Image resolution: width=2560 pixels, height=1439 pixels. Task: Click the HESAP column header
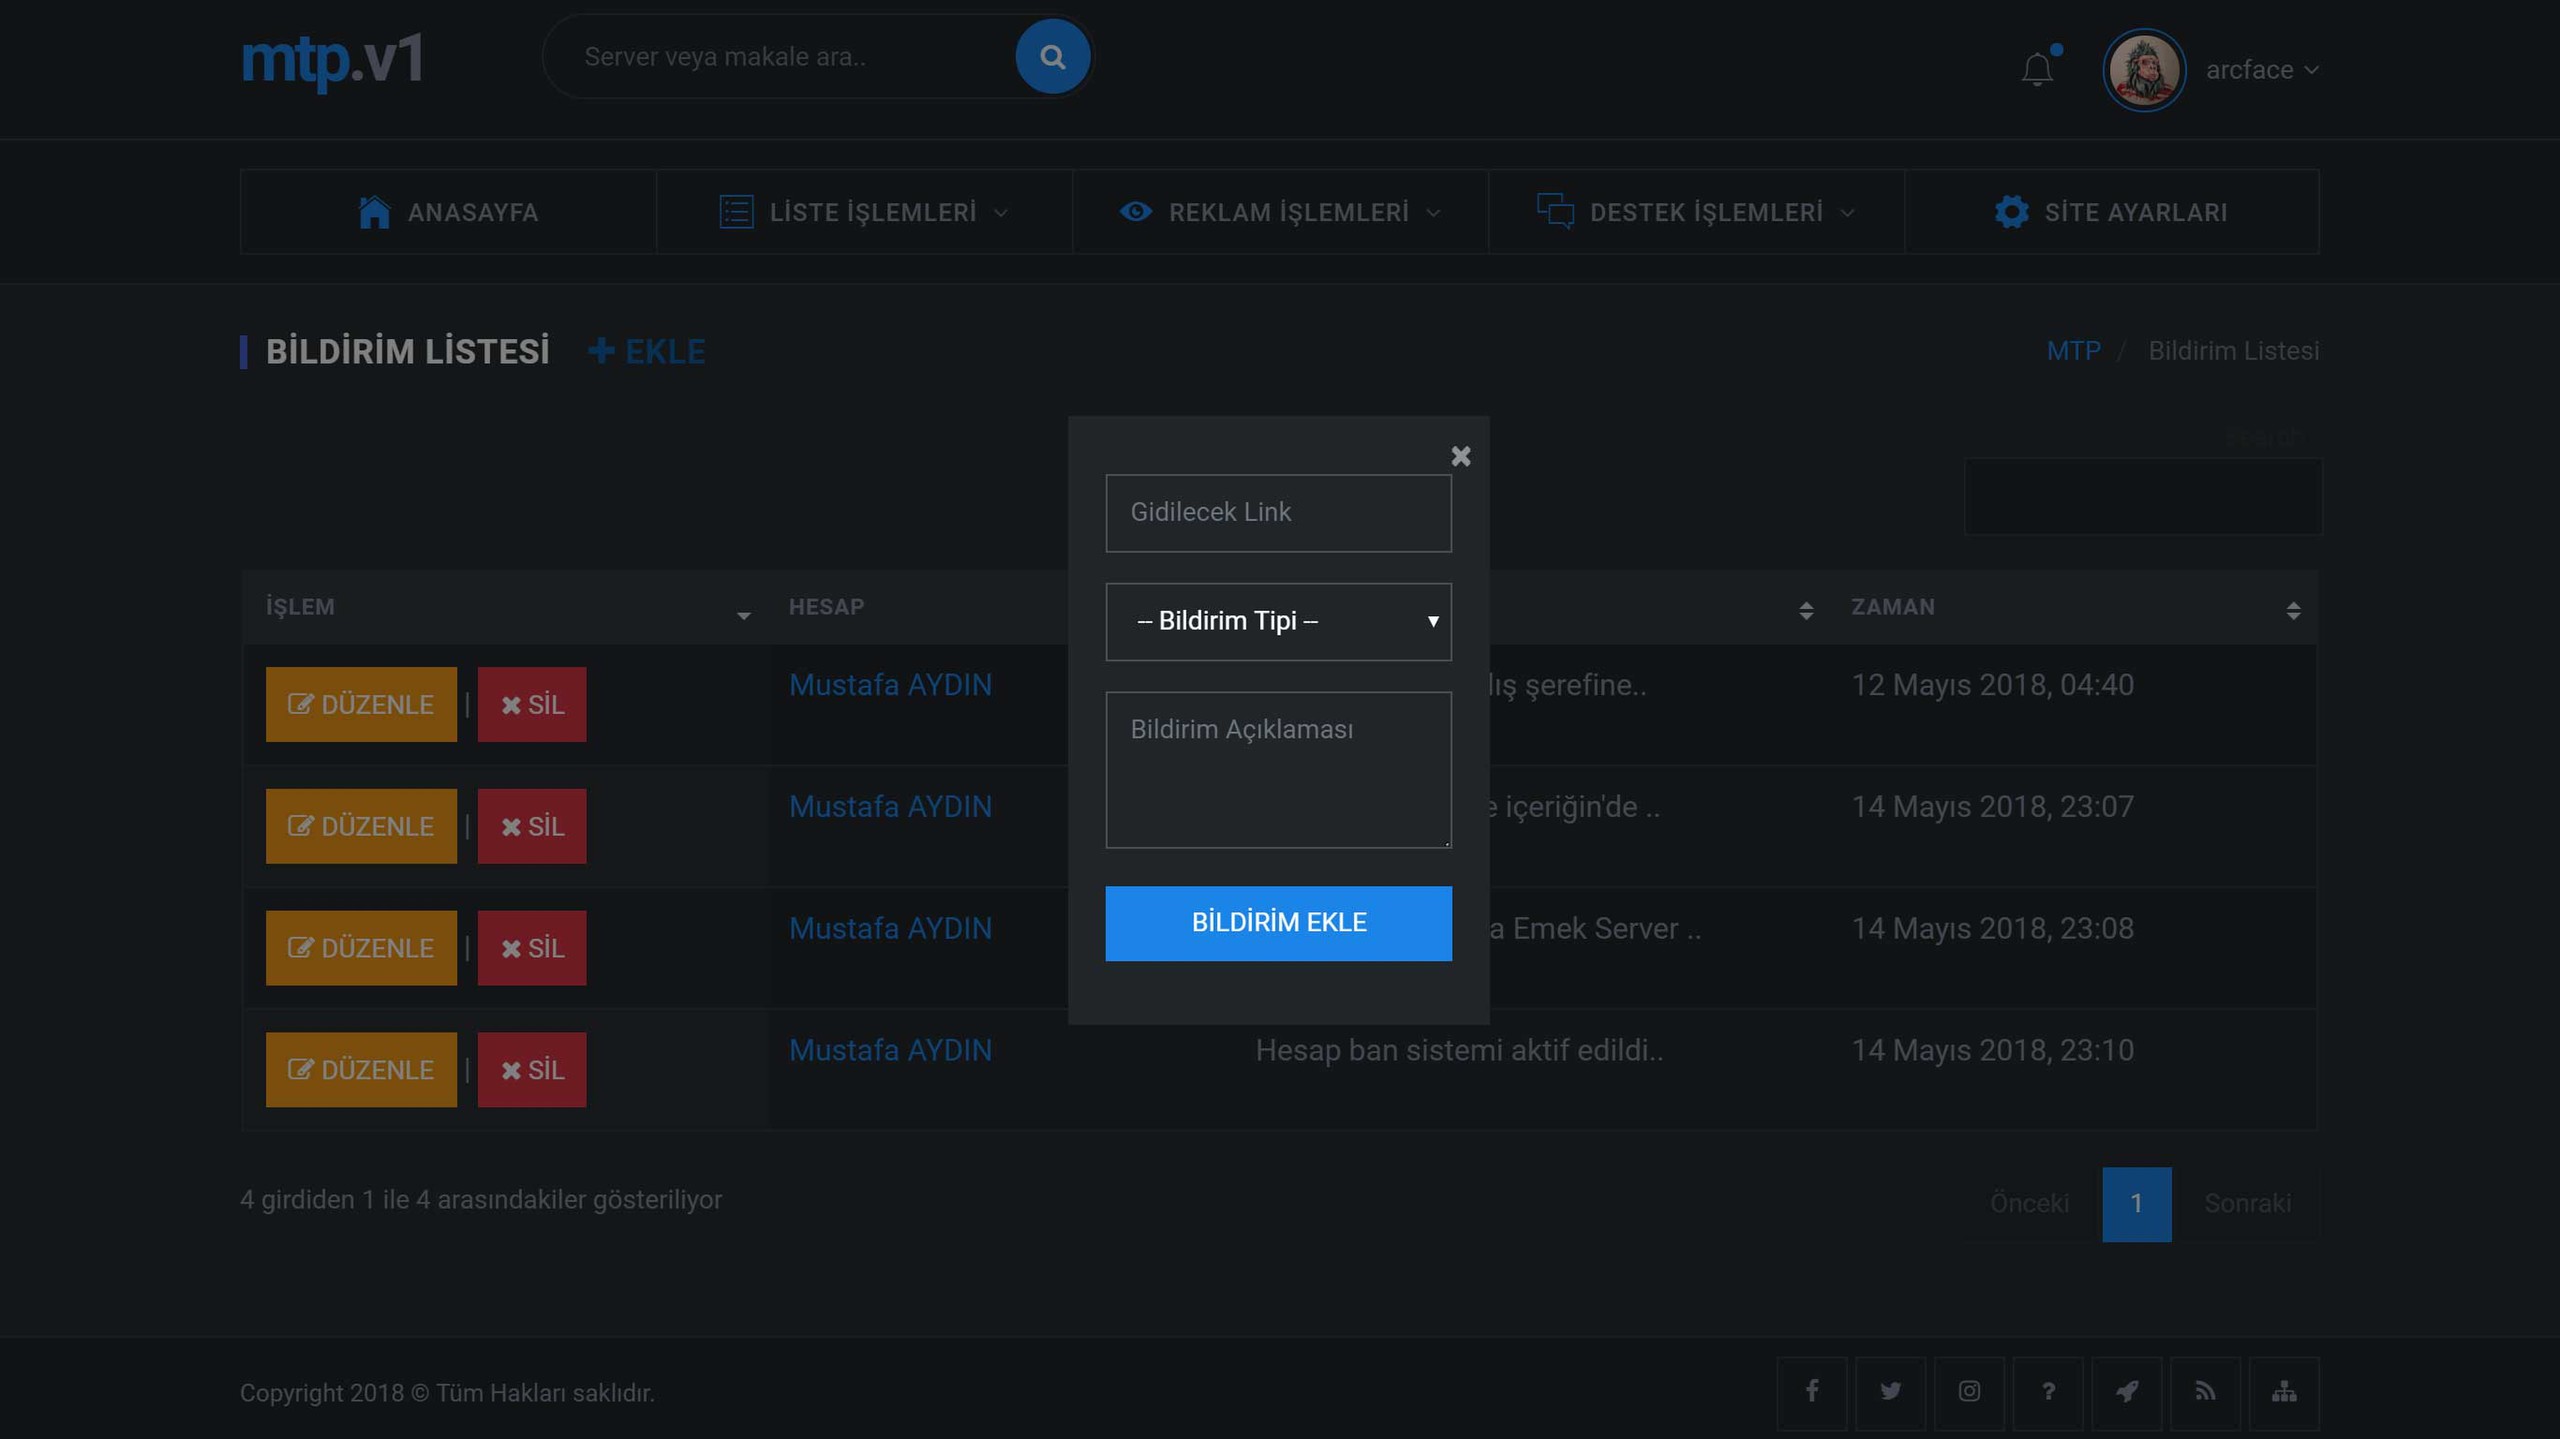(x=826, y=607)
